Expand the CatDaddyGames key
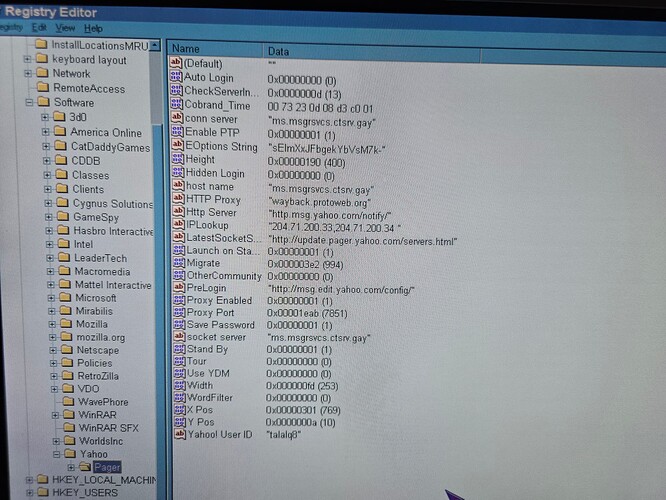Screen dimensions: 666x500 pos(46,147)
